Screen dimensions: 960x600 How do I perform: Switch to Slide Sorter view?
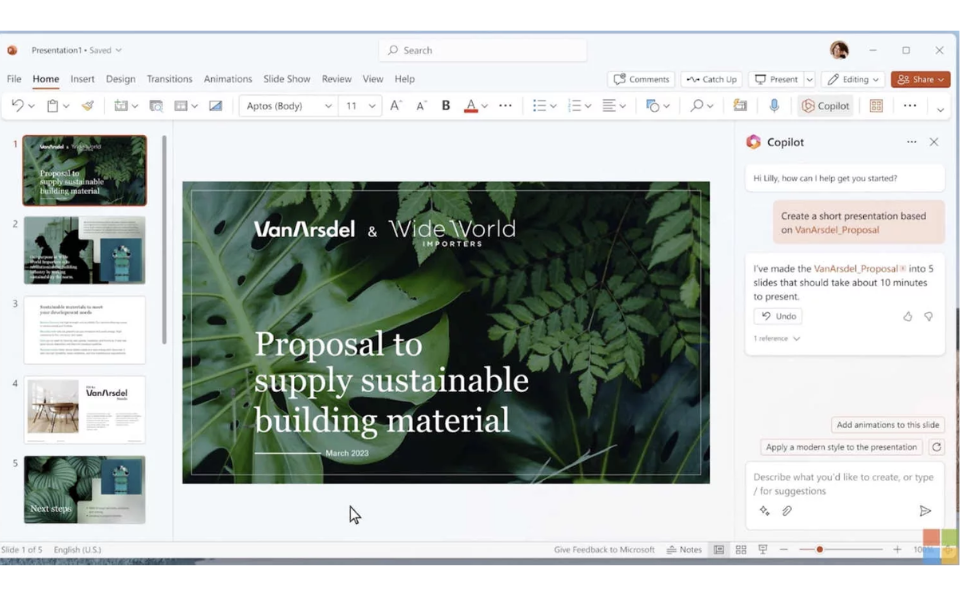point(741,550)
